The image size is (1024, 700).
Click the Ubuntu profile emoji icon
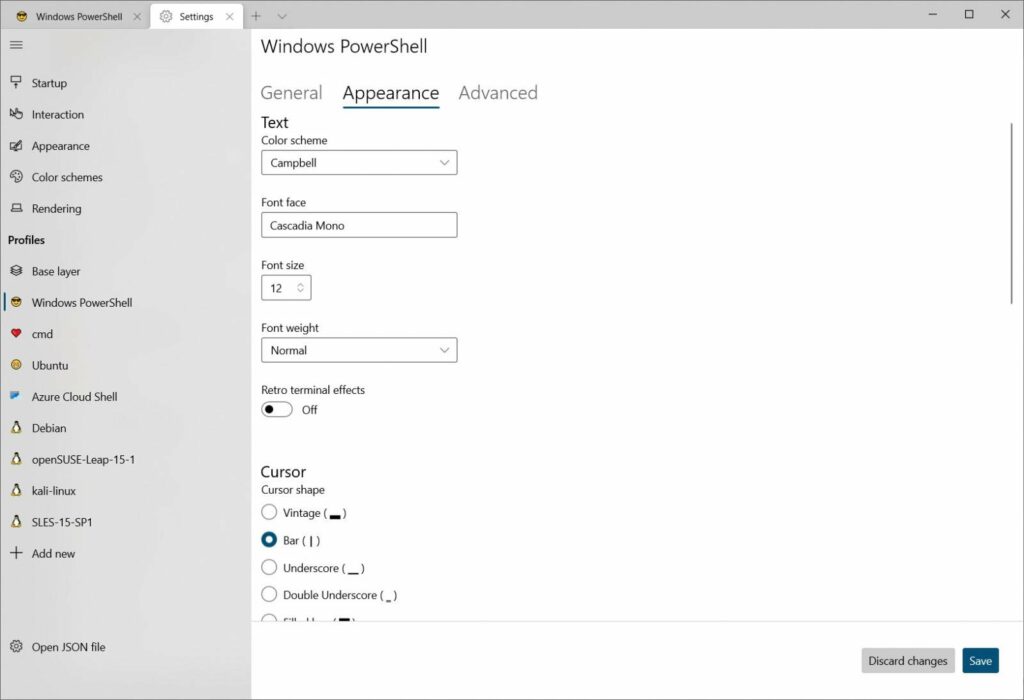click(x=16, y=364)
